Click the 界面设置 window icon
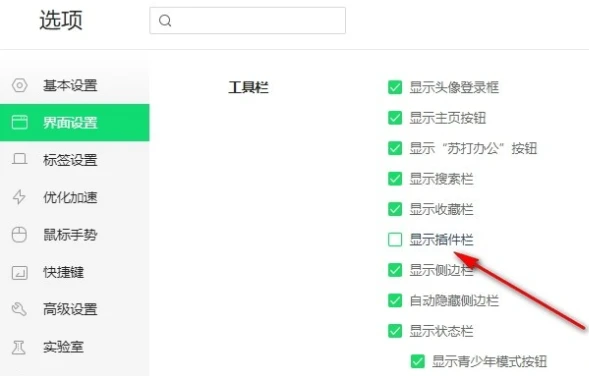This screenshot has height=376, width=589. [20, 122]
